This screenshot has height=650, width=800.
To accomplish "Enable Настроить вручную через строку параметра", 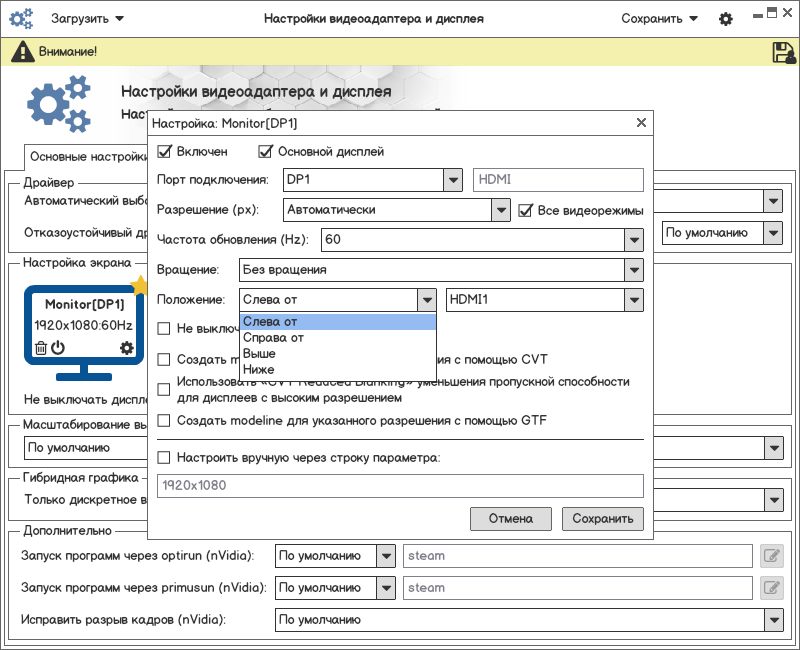I will pos(165,458).
